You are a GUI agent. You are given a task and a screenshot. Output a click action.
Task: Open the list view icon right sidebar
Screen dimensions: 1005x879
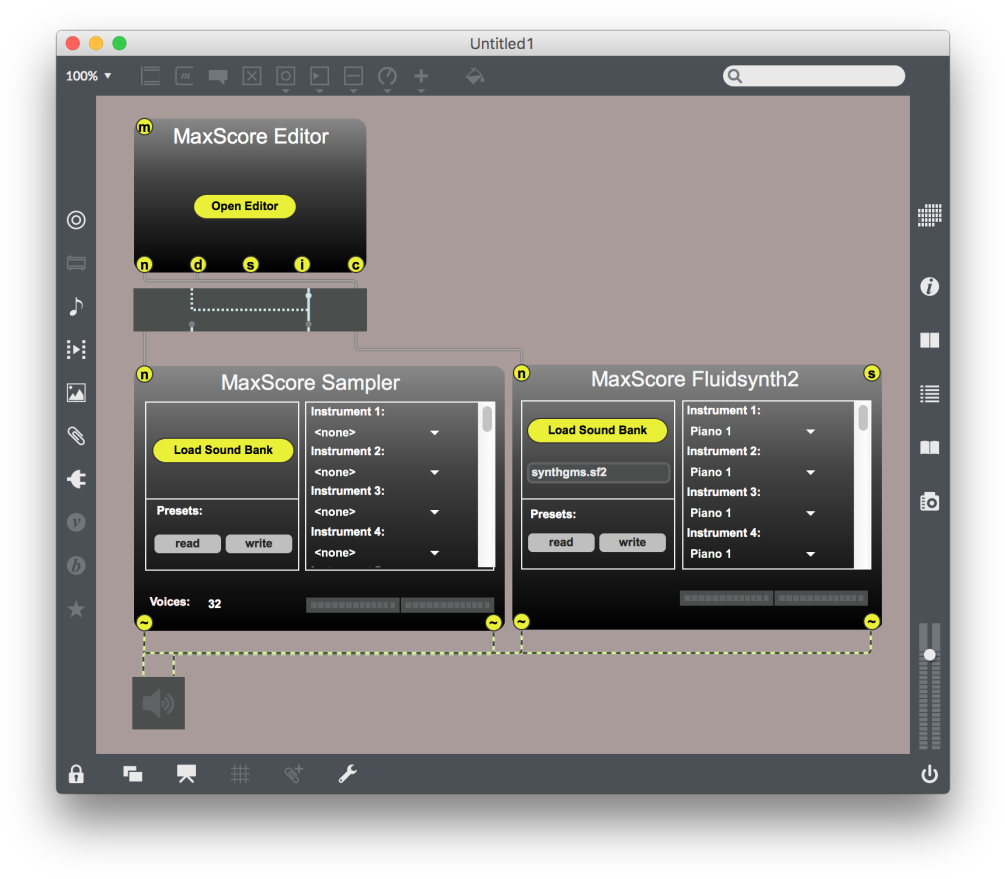(x=929, y=394)
